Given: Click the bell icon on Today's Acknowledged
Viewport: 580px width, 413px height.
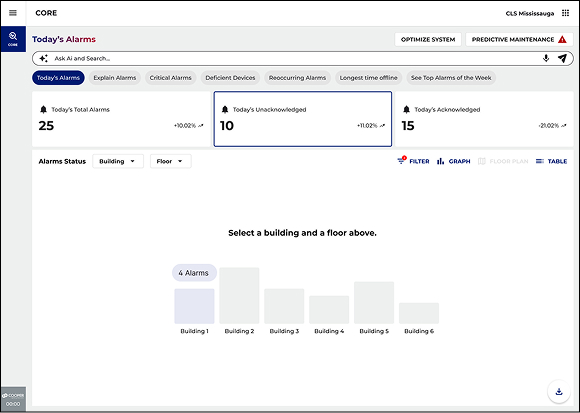Looking at the screenshot, I should [407, 109].
